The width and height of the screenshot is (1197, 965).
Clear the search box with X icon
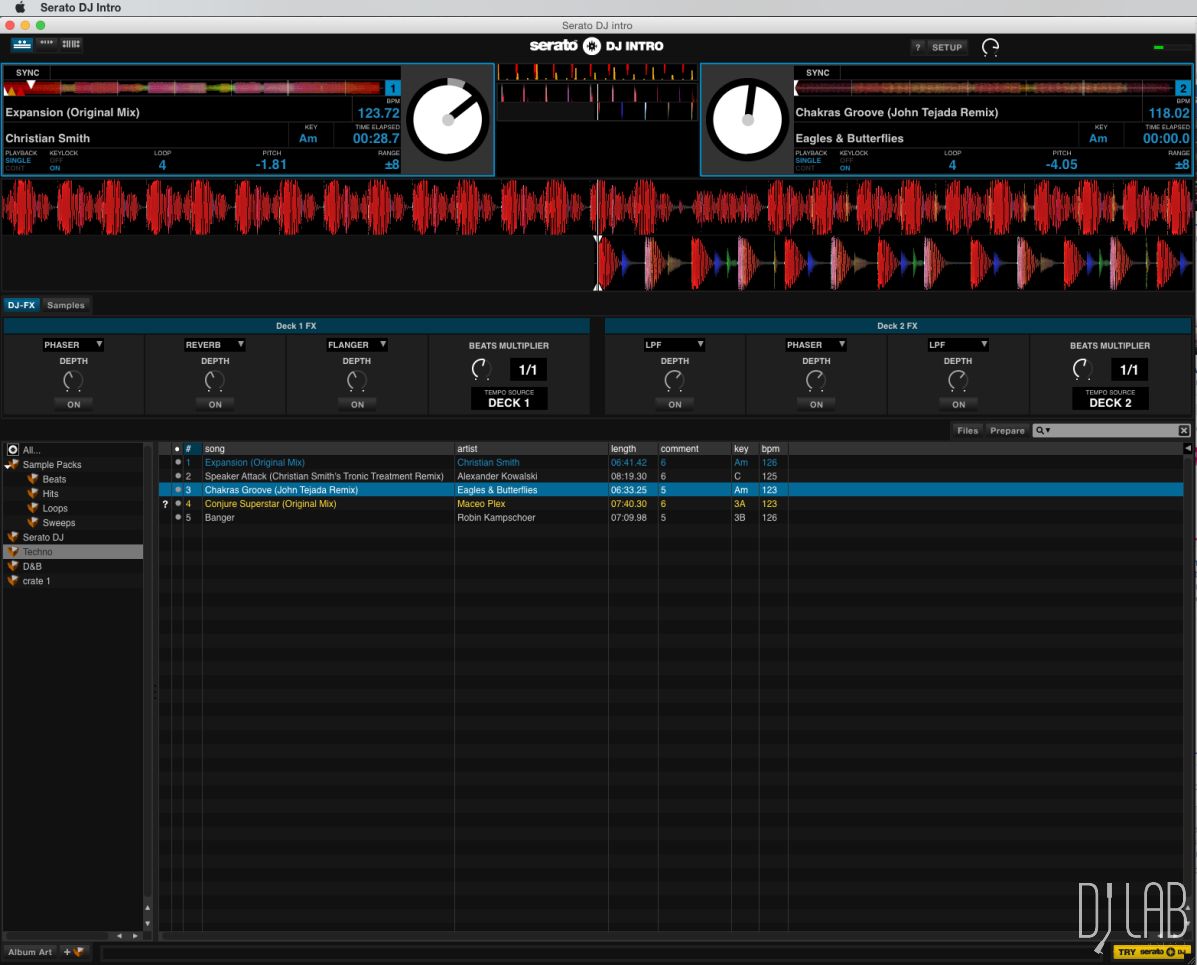point(1184,431)
